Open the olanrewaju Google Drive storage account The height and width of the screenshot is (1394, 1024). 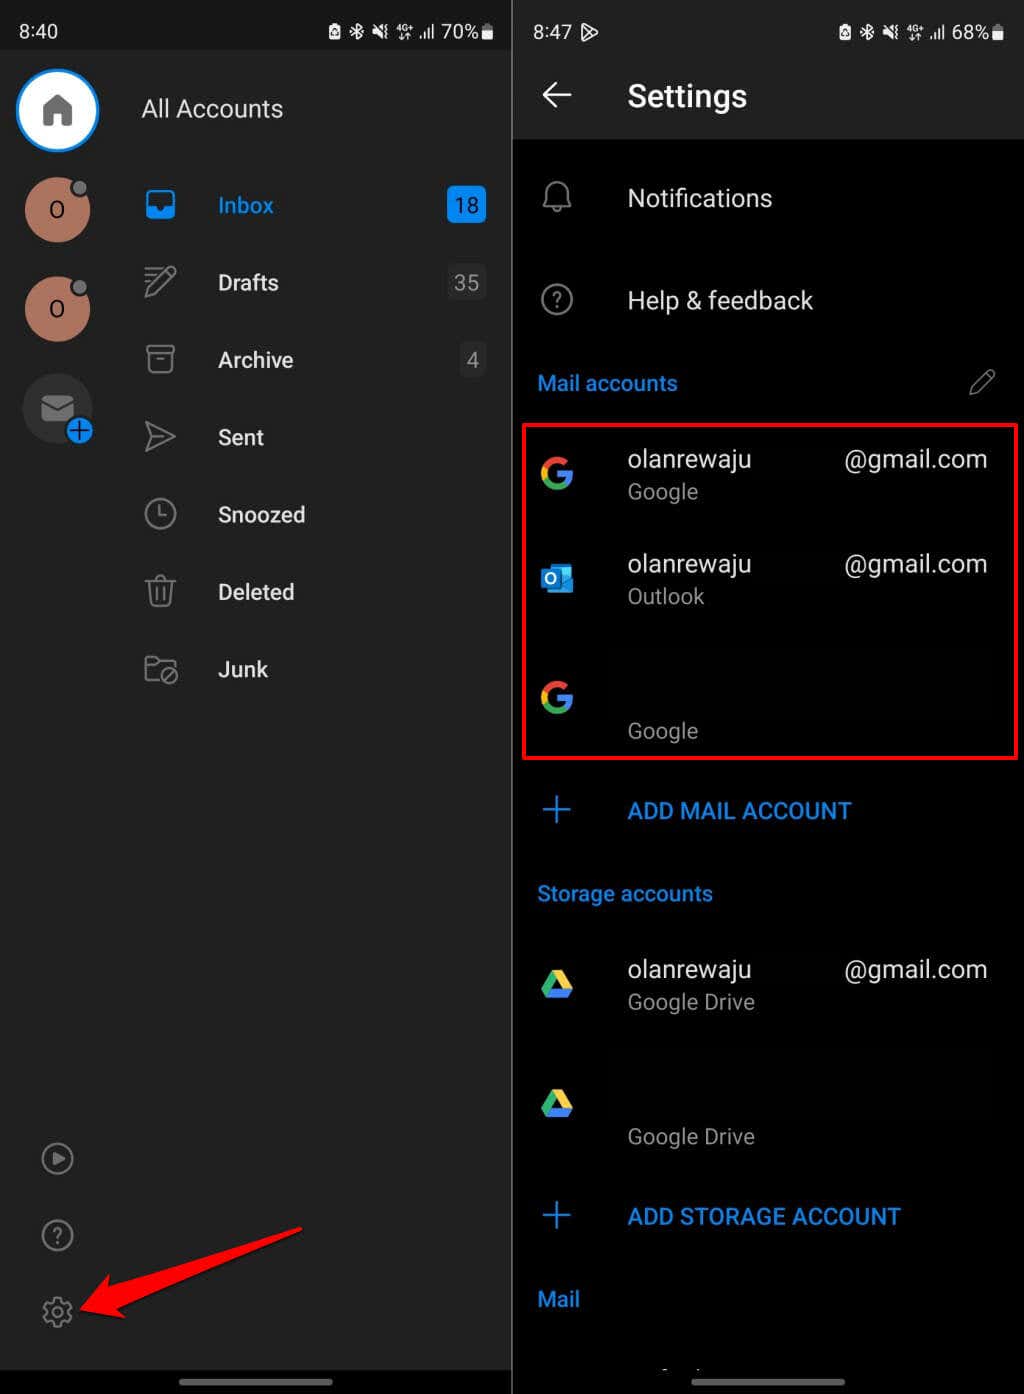click(x=768, y=984)
